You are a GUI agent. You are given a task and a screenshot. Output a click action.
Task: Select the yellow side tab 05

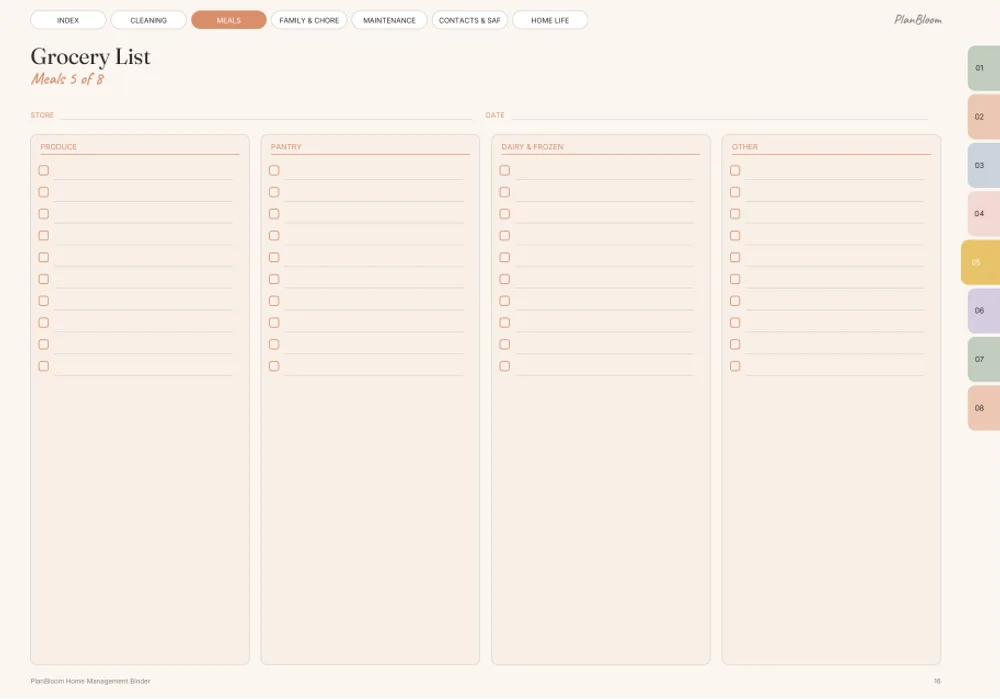tap(980, 262)
